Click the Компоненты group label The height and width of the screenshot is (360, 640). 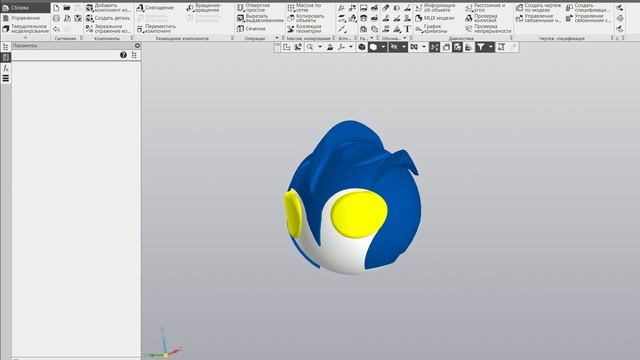click(107, 38)
